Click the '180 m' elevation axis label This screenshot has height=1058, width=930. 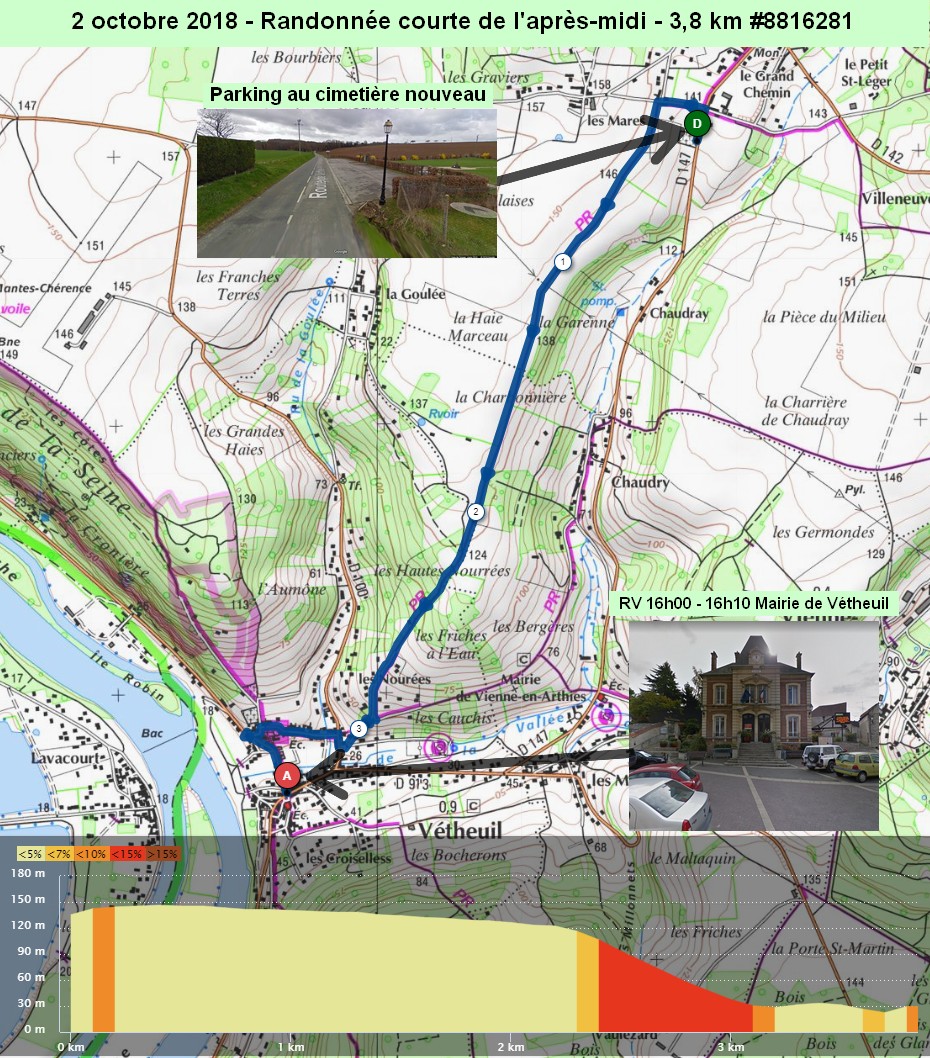(x=28, y=873)
